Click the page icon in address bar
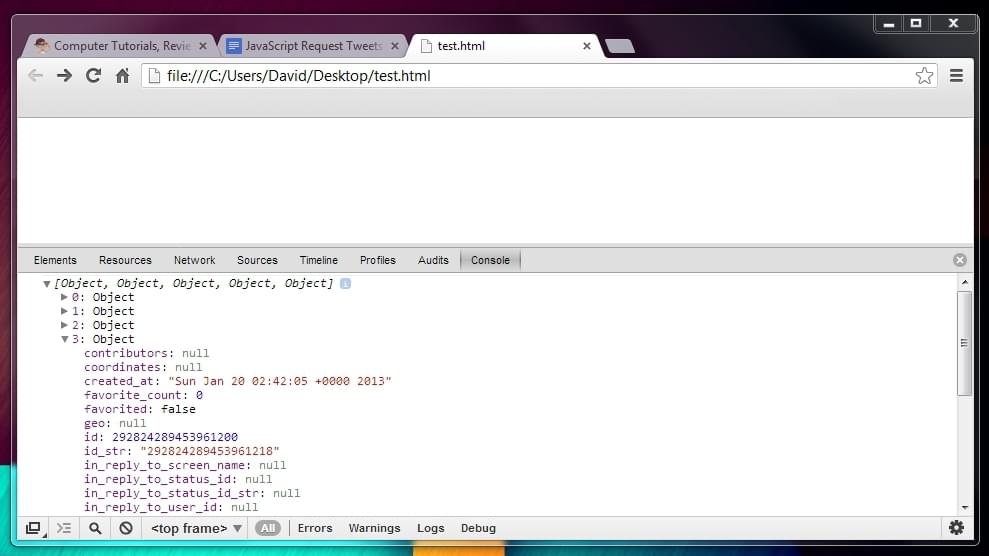Screen dimensions: 989x556 (154, 76)
